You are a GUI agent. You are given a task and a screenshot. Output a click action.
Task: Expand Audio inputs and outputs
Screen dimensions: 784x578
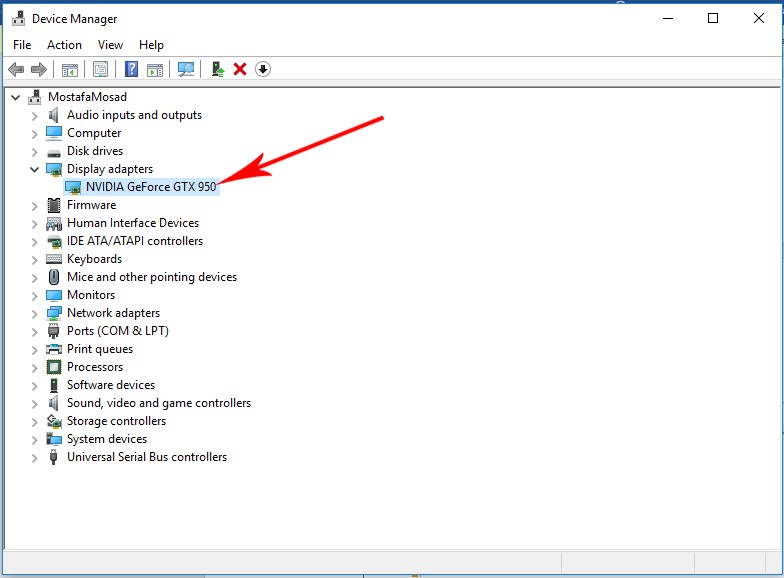pos(34,116)
